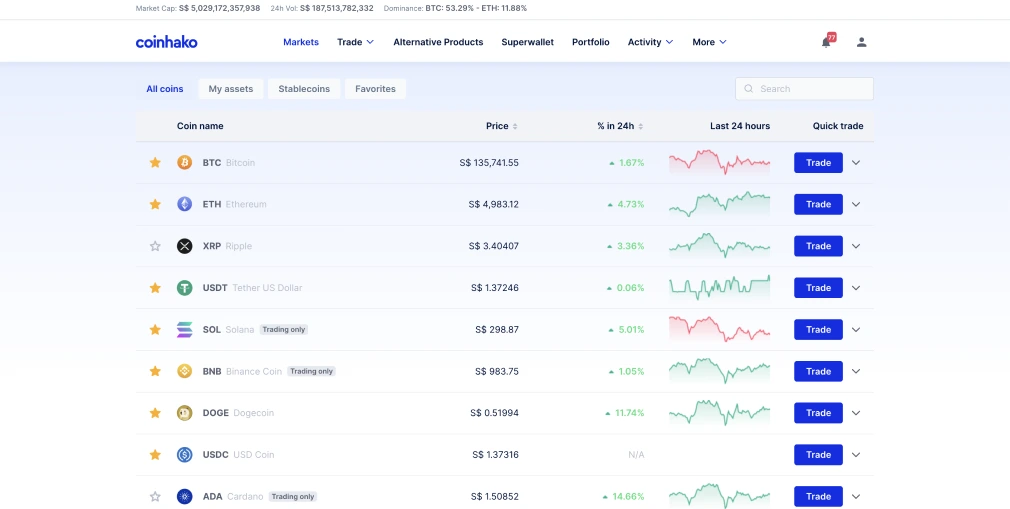Open the Trade dropdown menu
This screenshot has height=509, width=1010.
(356, 42)
